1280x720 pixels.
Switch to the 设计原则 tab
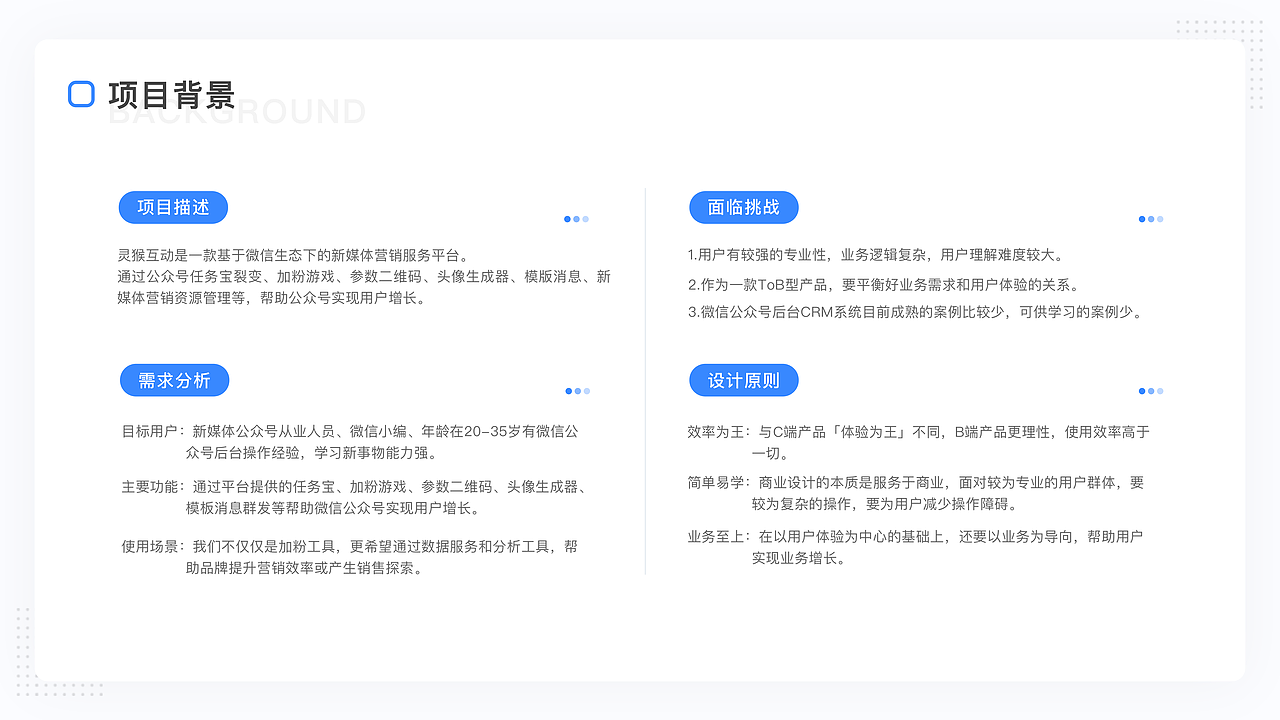tap(744, 380)
